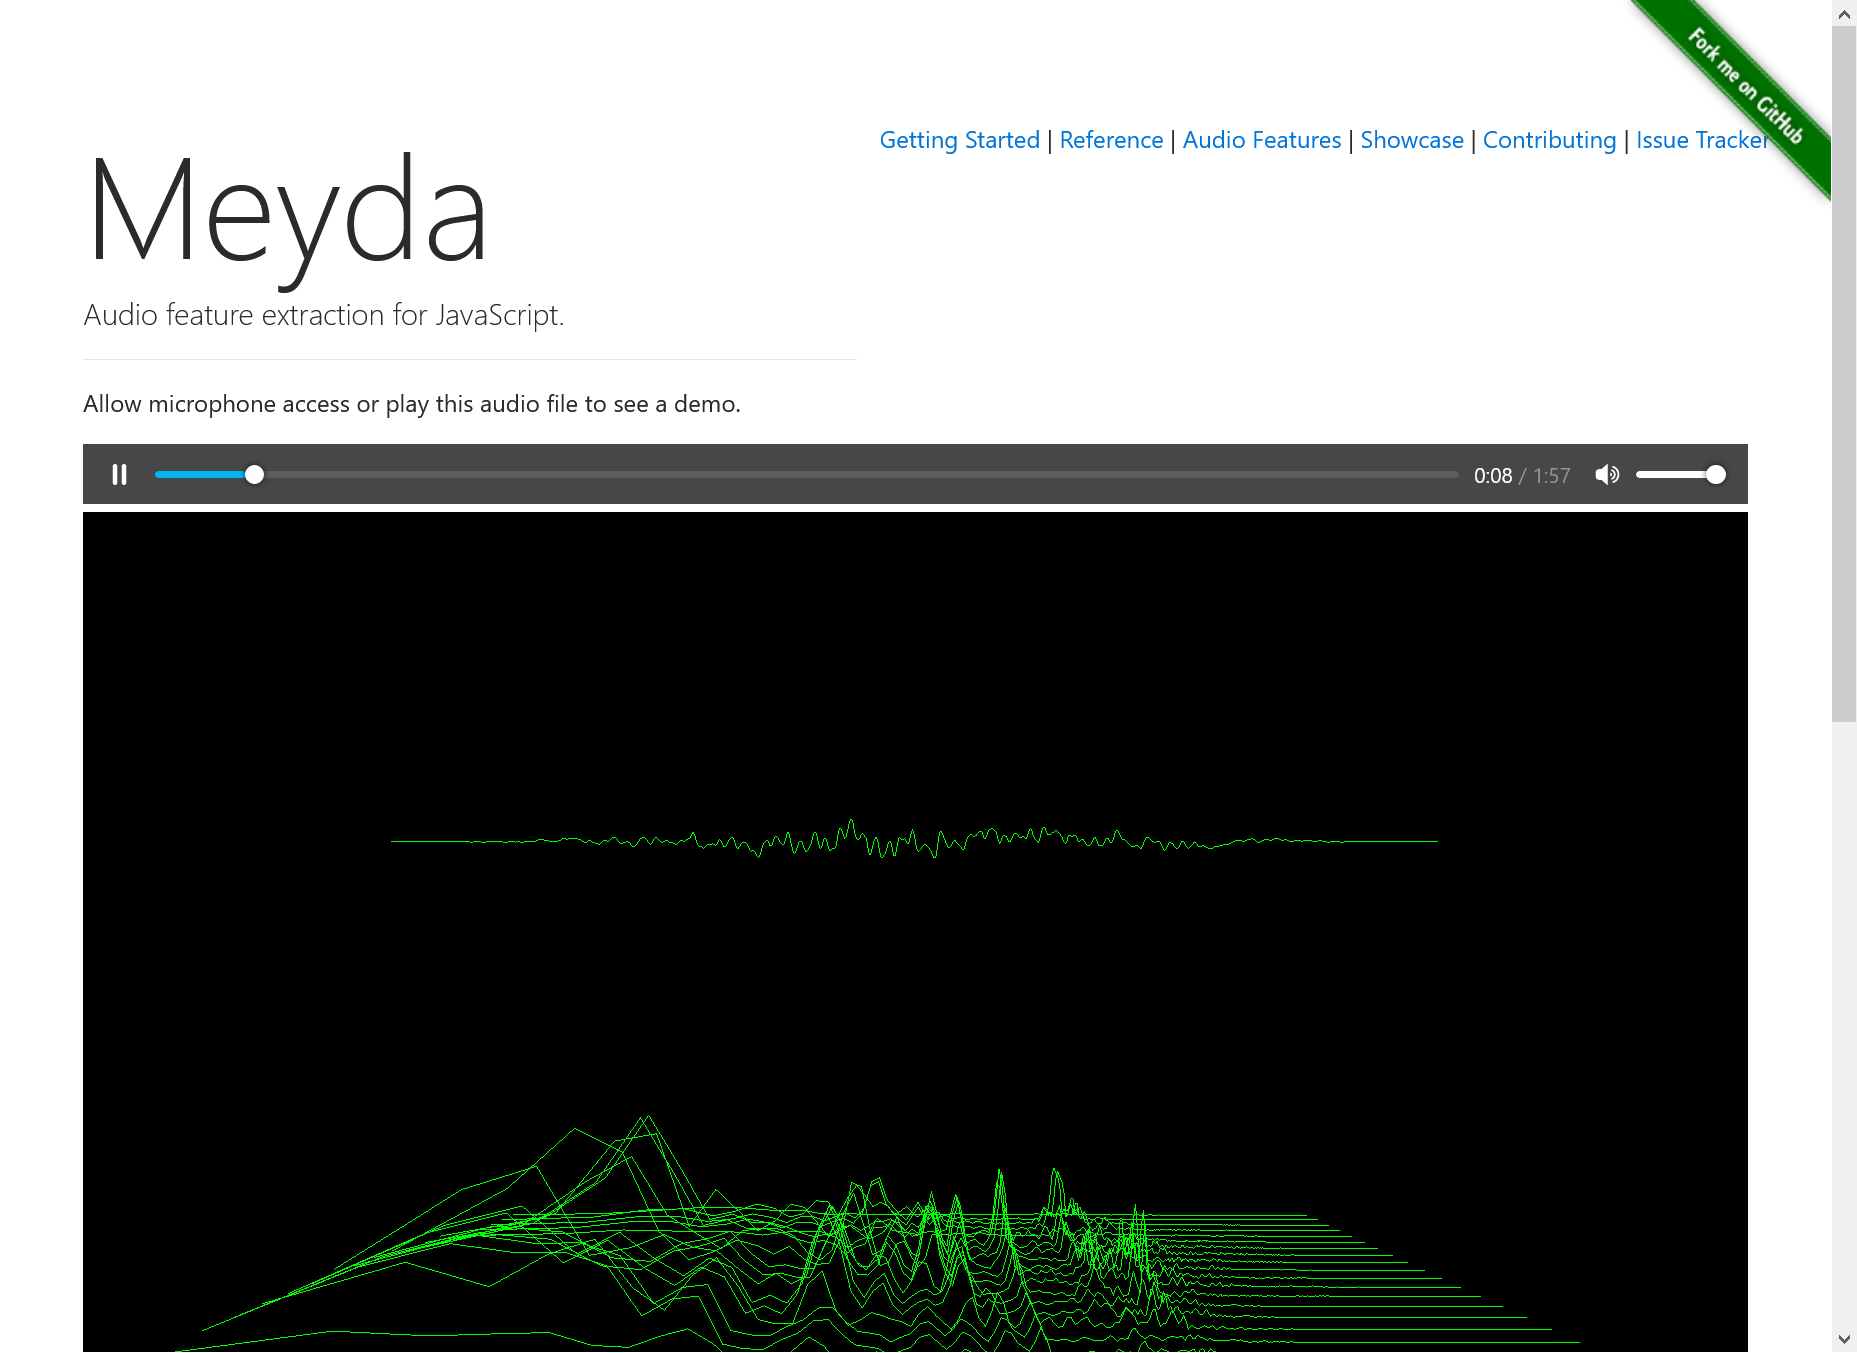This screenshot has height=1353, width=1857.
Task: Click the 'Allow microphone access' instruction text
Action: click(x=412, y=404)
